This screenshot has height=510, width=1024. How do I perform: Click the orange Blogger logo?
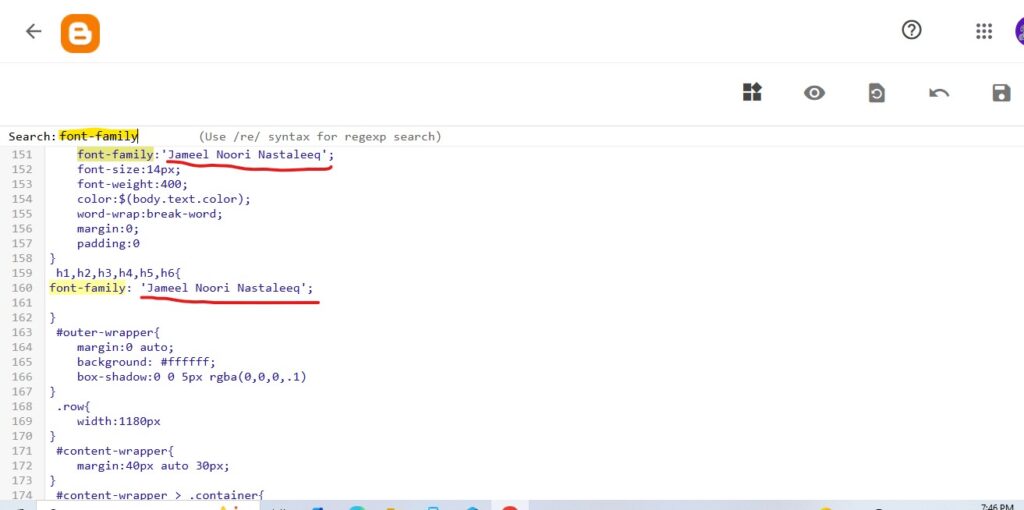tap(80, 33)
